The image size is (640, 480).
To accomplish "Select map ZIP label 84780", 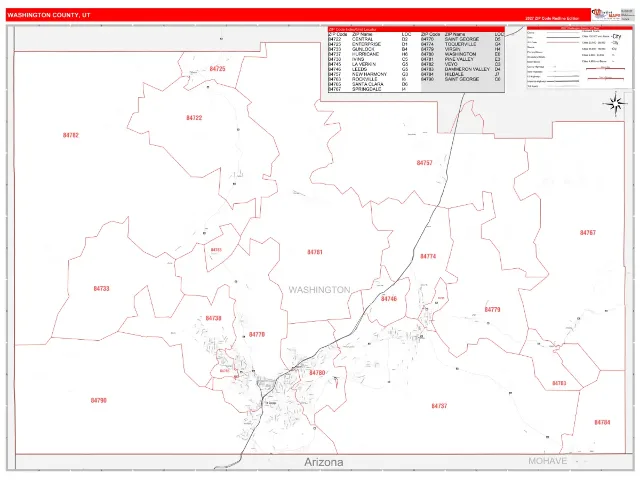I will [317, 373].
